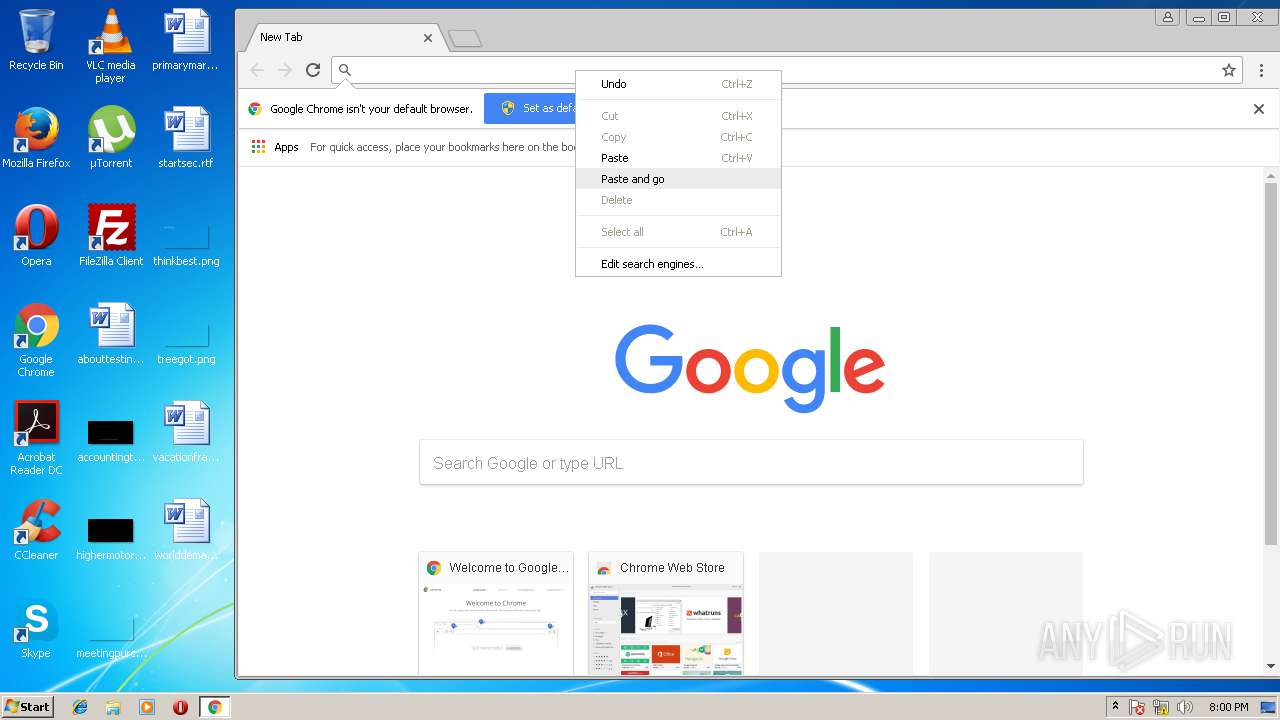Select thinkbest.png file on desktop
1280x720 pixels.
click(x=186, y=245)
